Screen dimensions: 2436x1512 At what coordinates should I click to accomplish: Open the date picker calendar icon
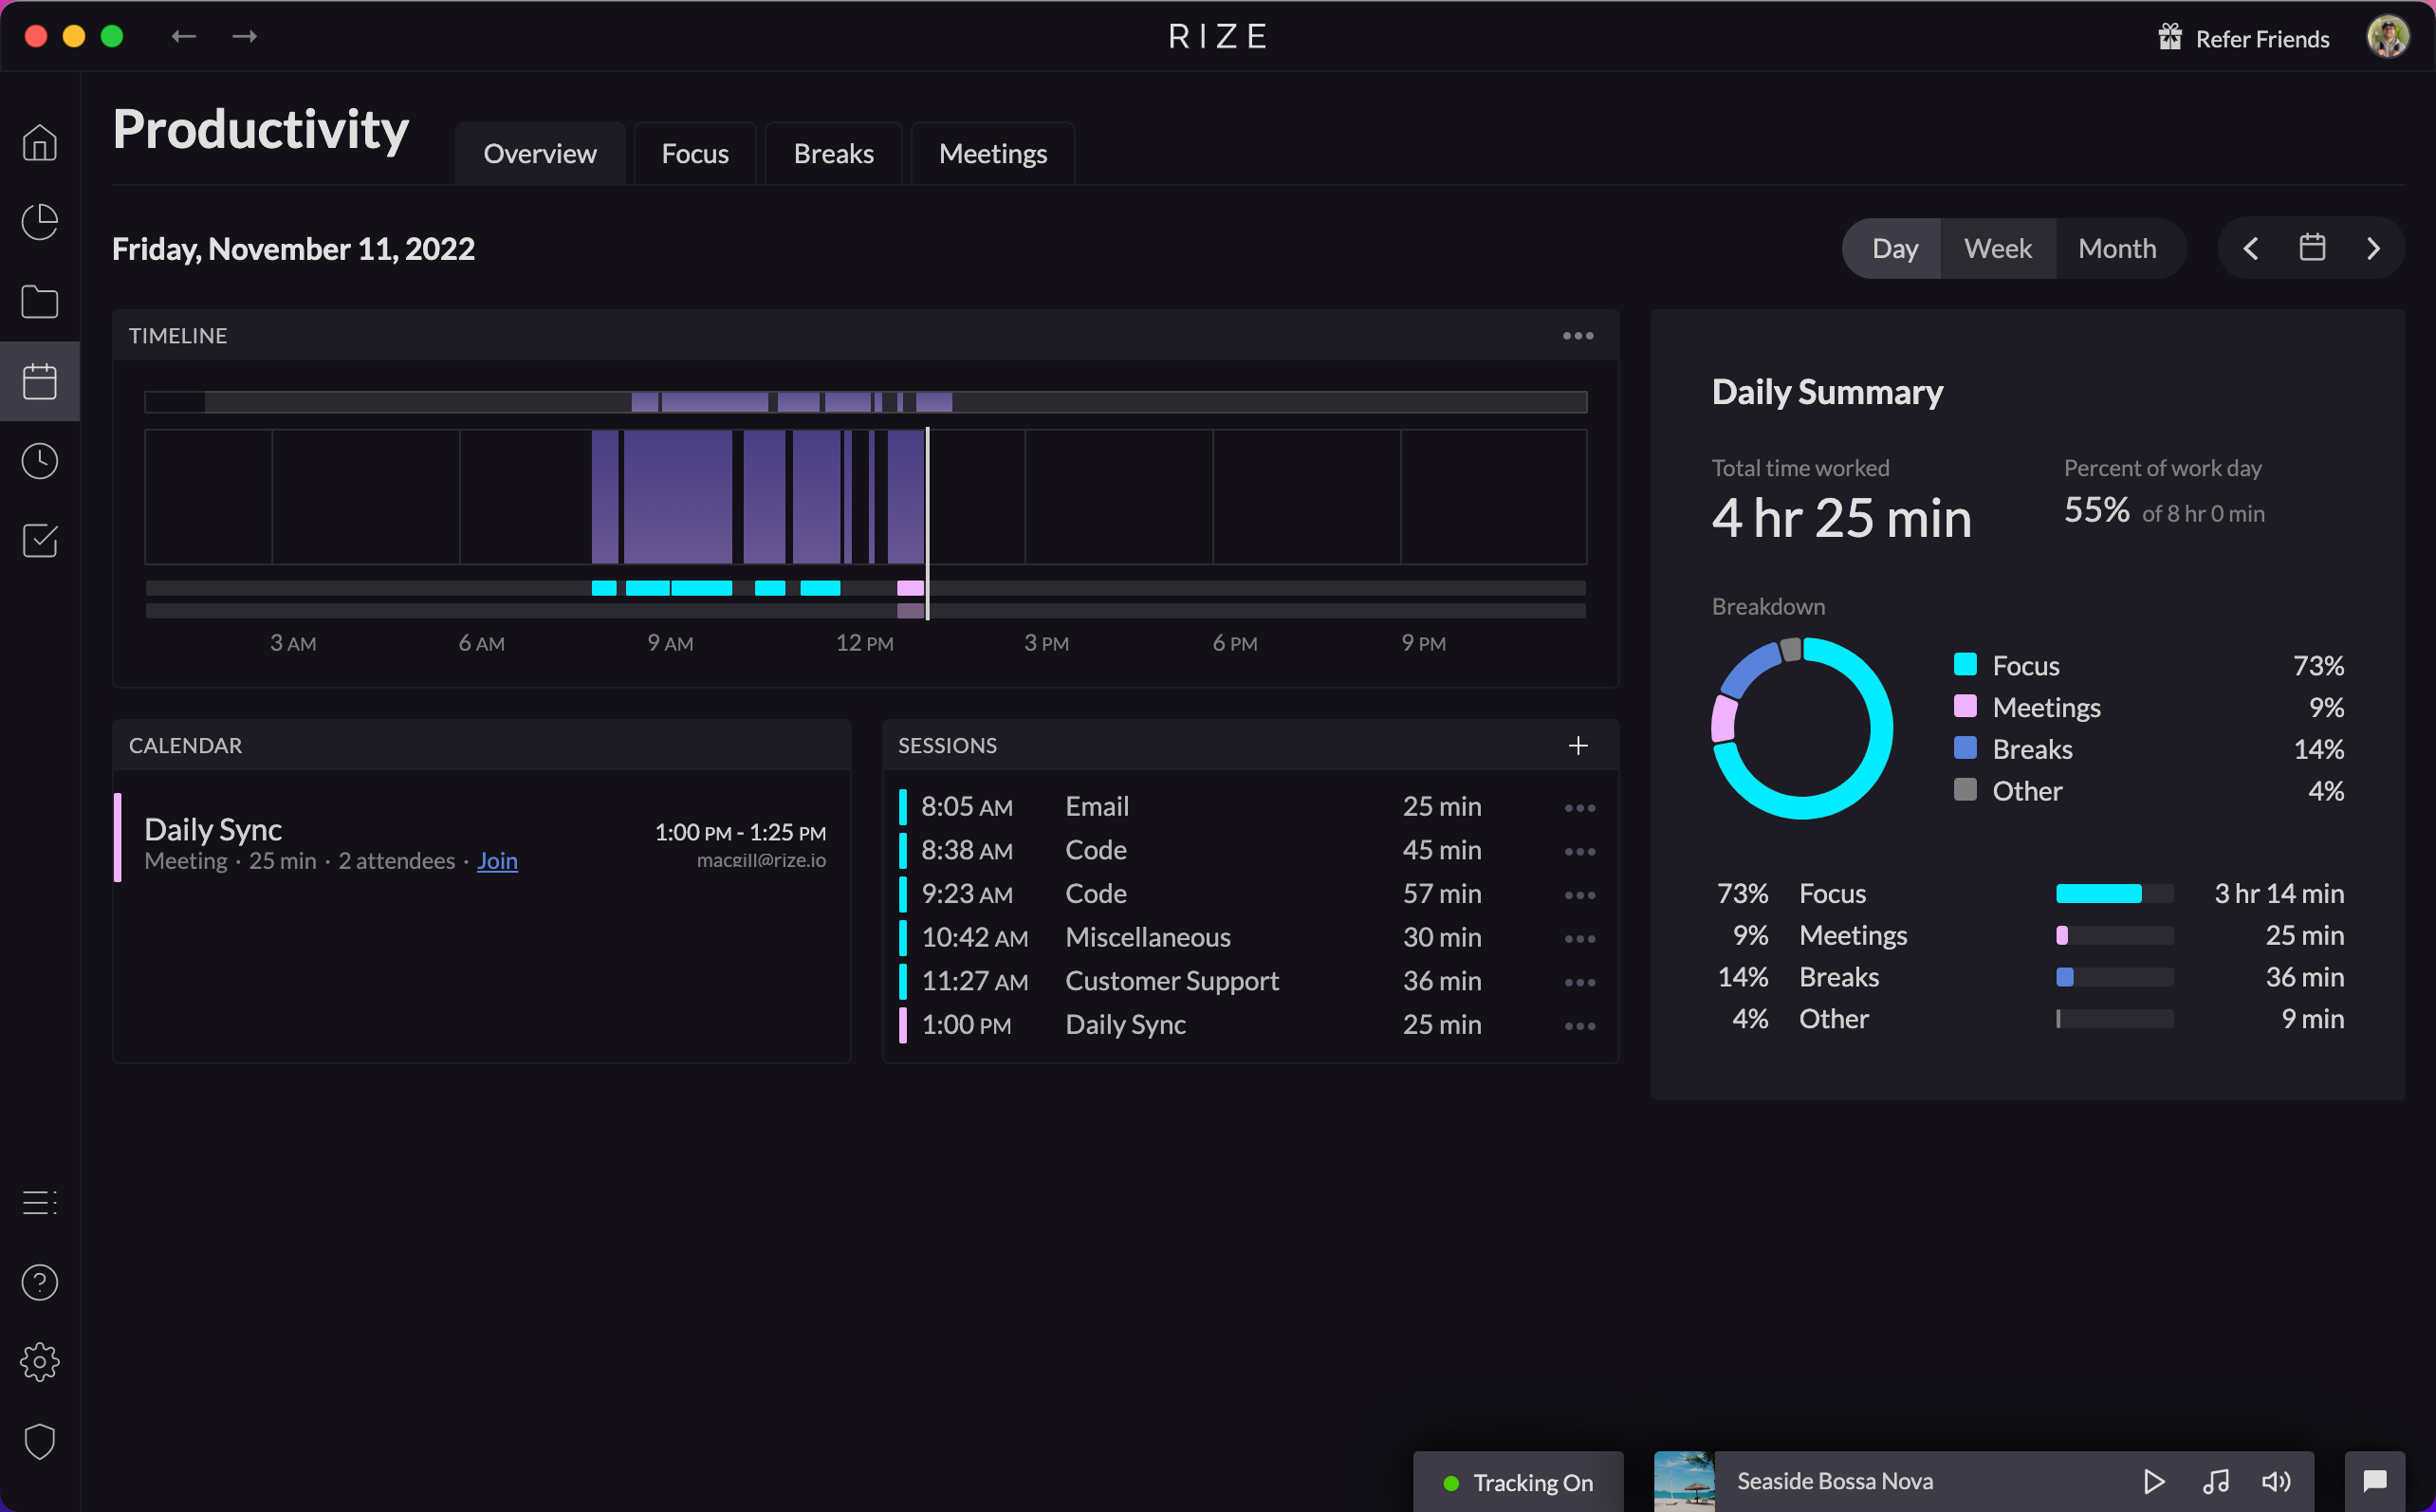(2312, 247)
